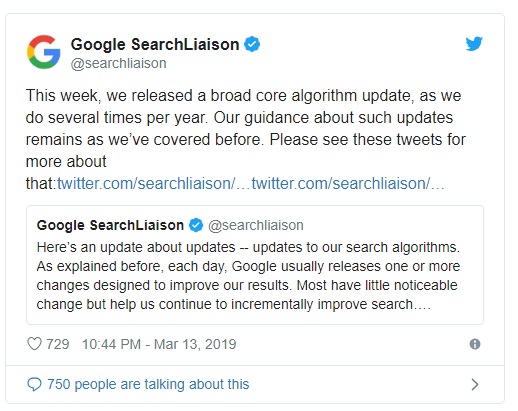Click the quoted tweet card border area

click(255, 265)
